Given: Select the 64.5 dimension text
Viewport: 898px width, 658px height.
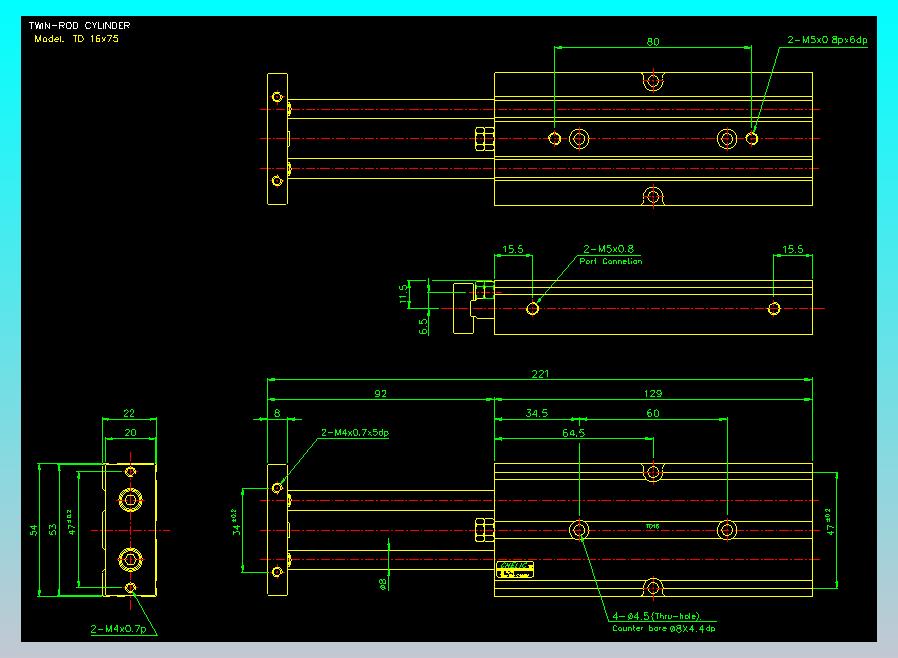Looking at the screenshot, I should point(573,433).
